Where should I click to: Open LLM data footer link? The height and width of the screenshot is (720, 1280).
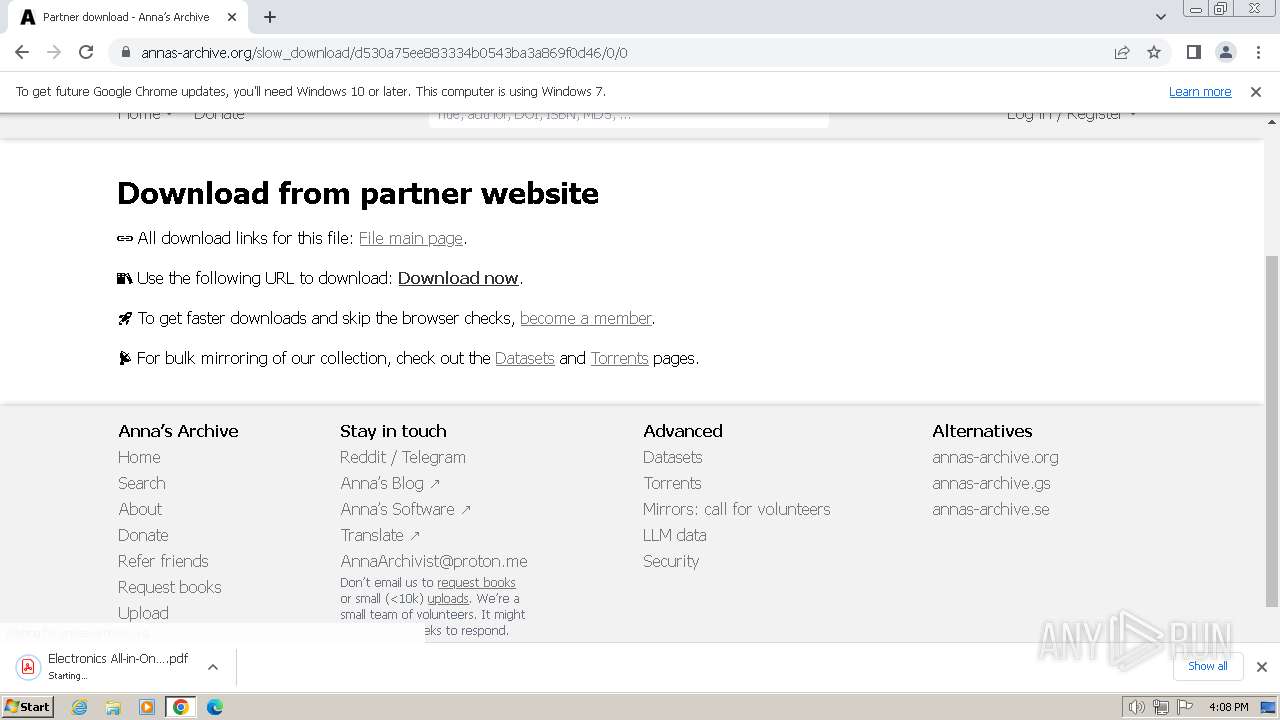coord(675,535)
